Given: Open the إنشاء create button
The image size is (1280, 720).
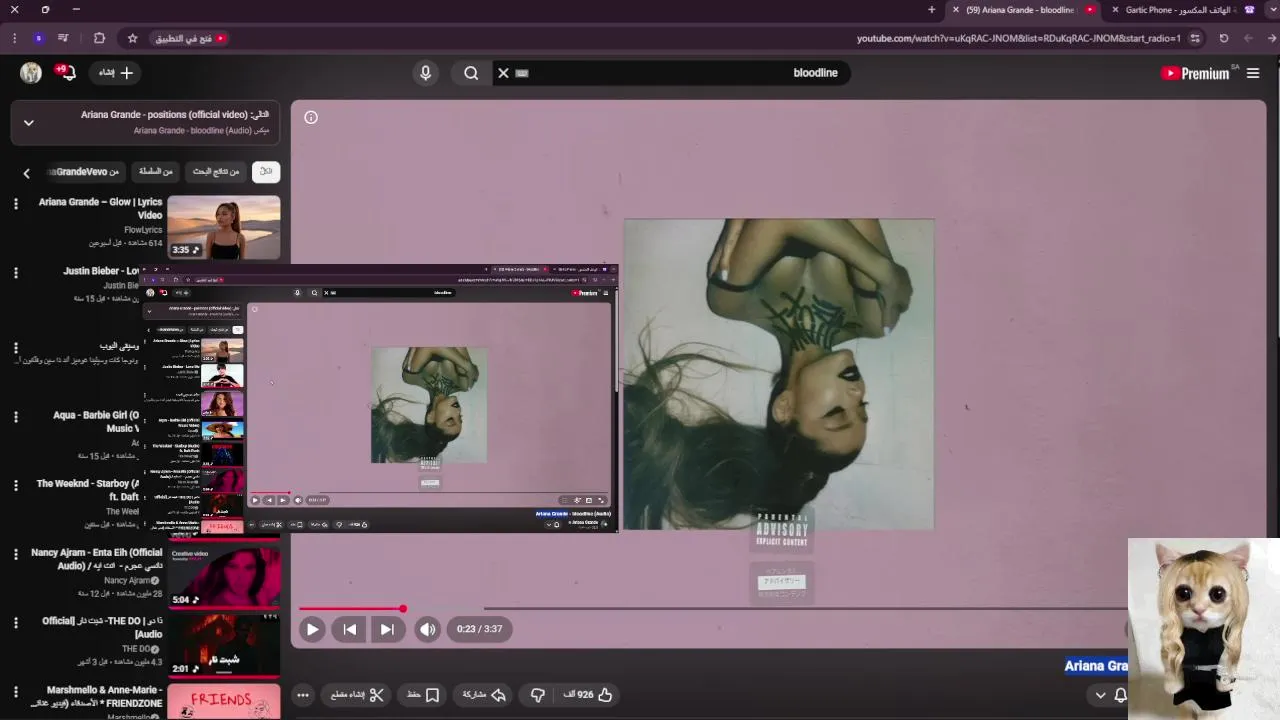Looking at the screenshot, I should (115, 73).
